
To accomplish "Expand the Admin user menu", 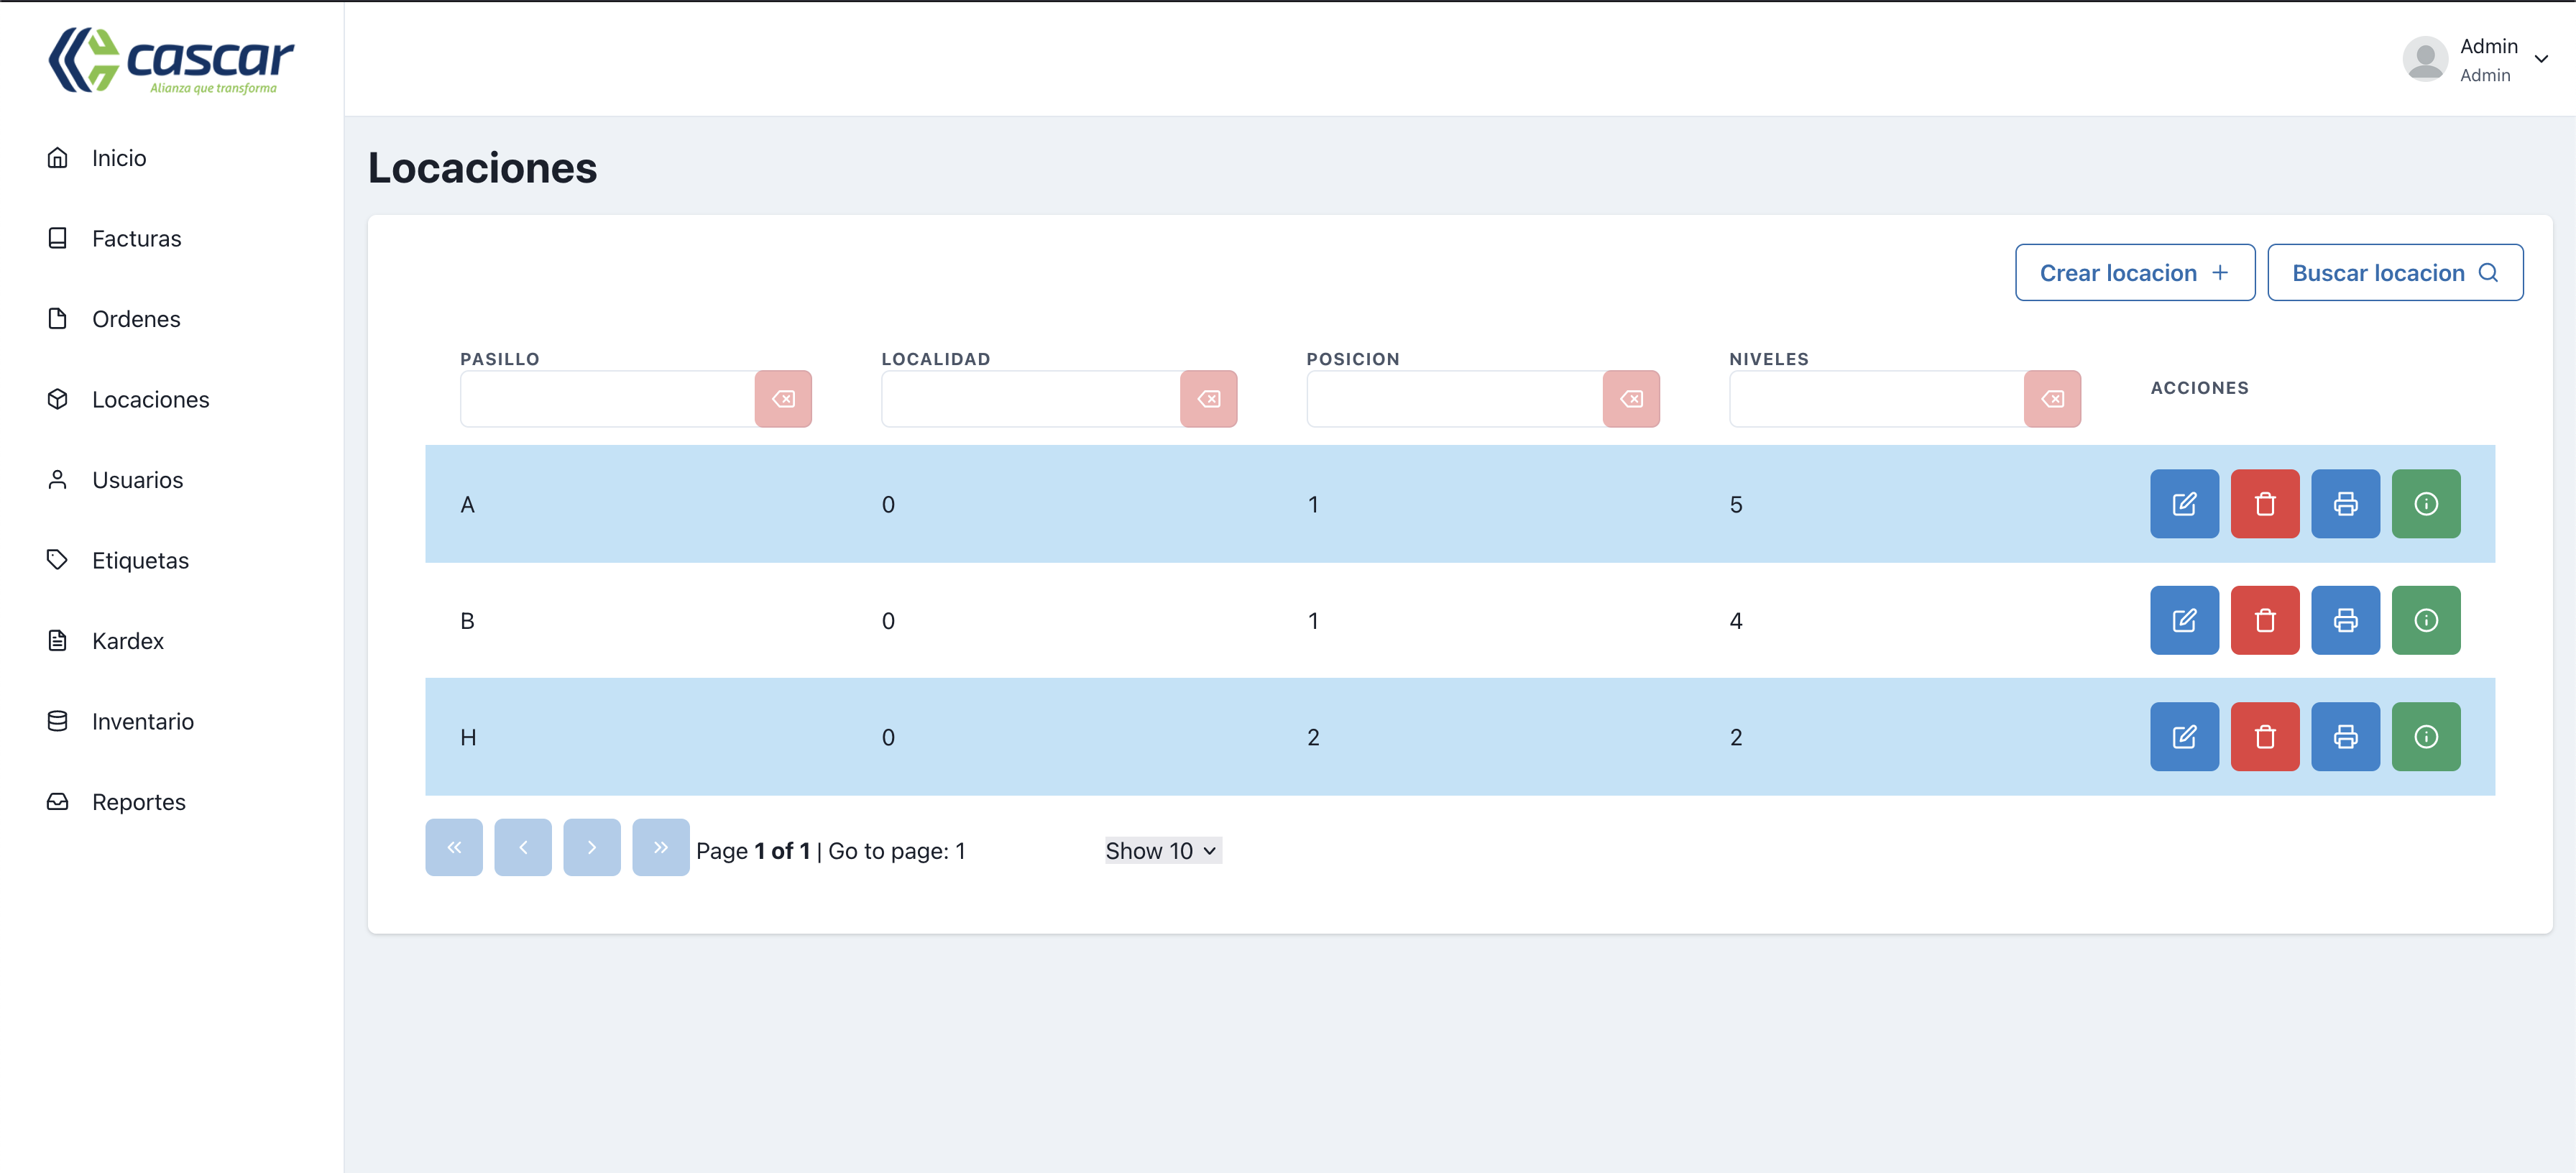I will 2540,59.
